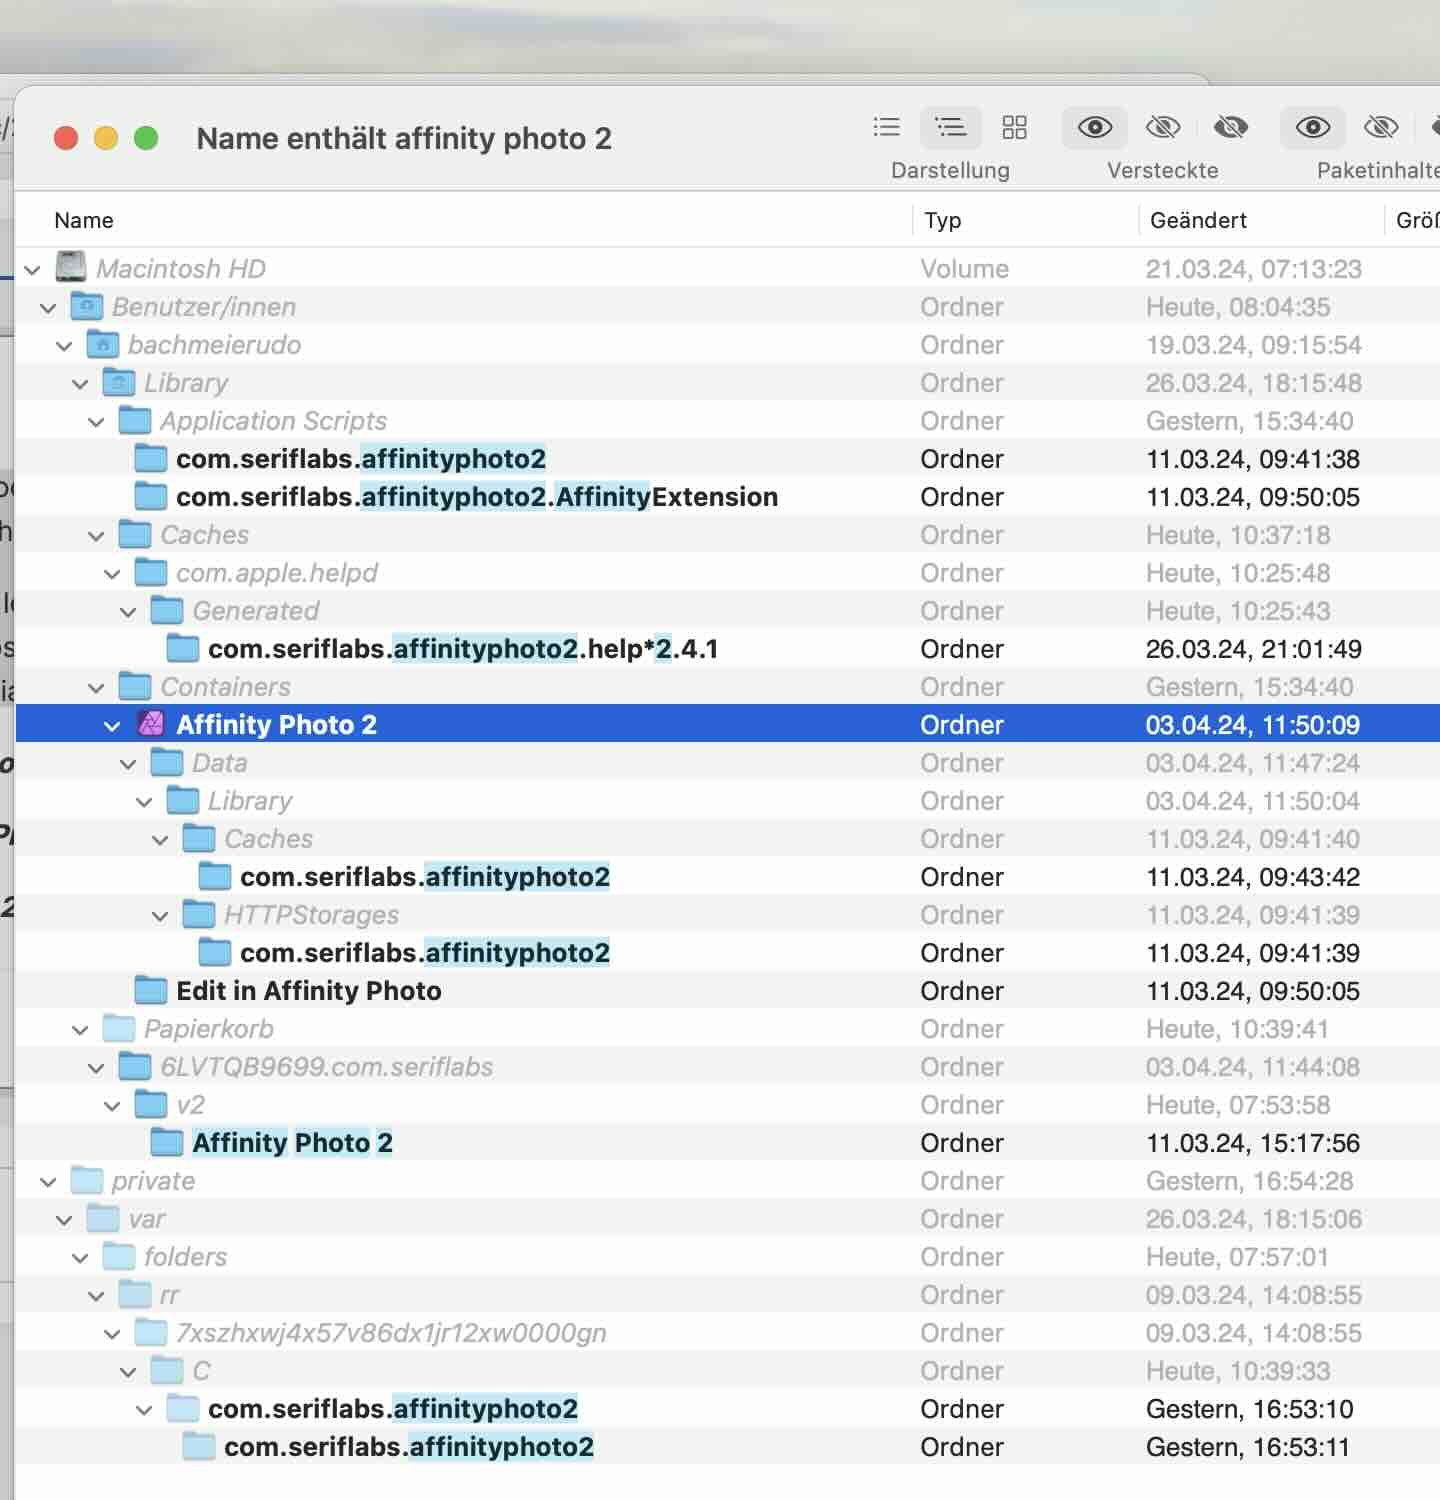Select the hierarchical tree view icon
The height and width of the screenshot is (1500, 1440).
[950, 127]
